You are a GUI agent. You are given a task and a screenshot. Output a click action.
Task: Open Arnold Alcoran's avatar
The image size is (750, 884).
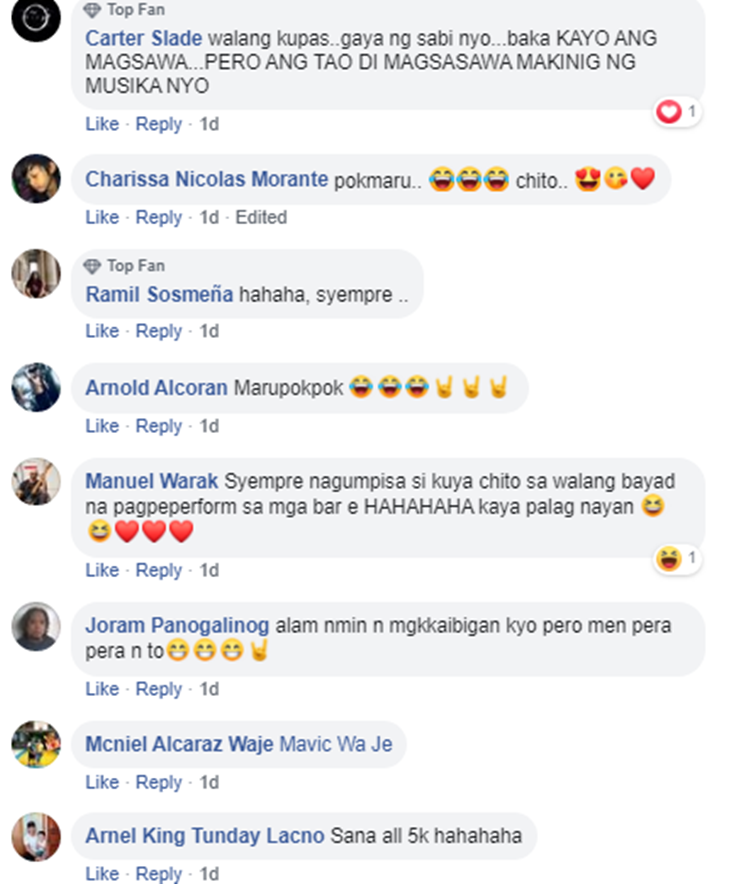[x=36, y=387]
